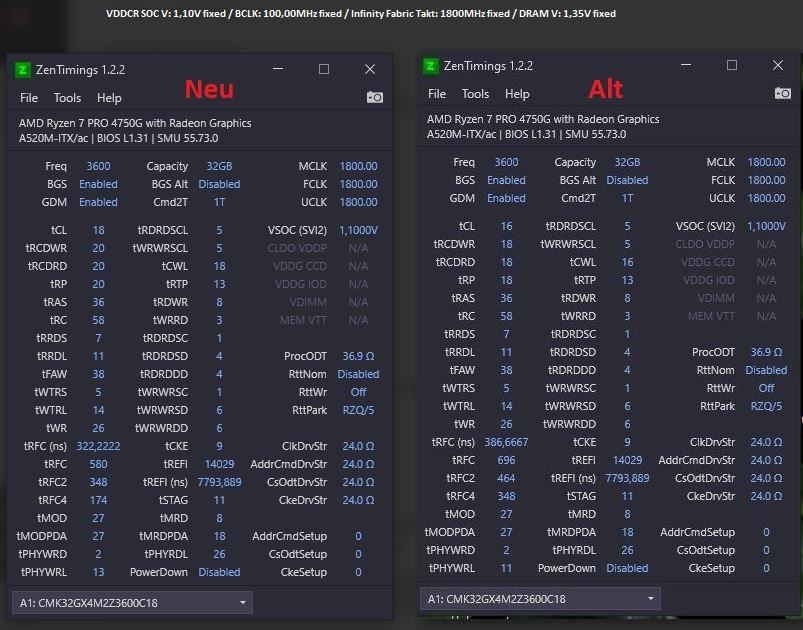Click the tPHYRDL value 26 in the Alt window
The image size is (803, 630).
pyautogui.click(x=627, y=550)
